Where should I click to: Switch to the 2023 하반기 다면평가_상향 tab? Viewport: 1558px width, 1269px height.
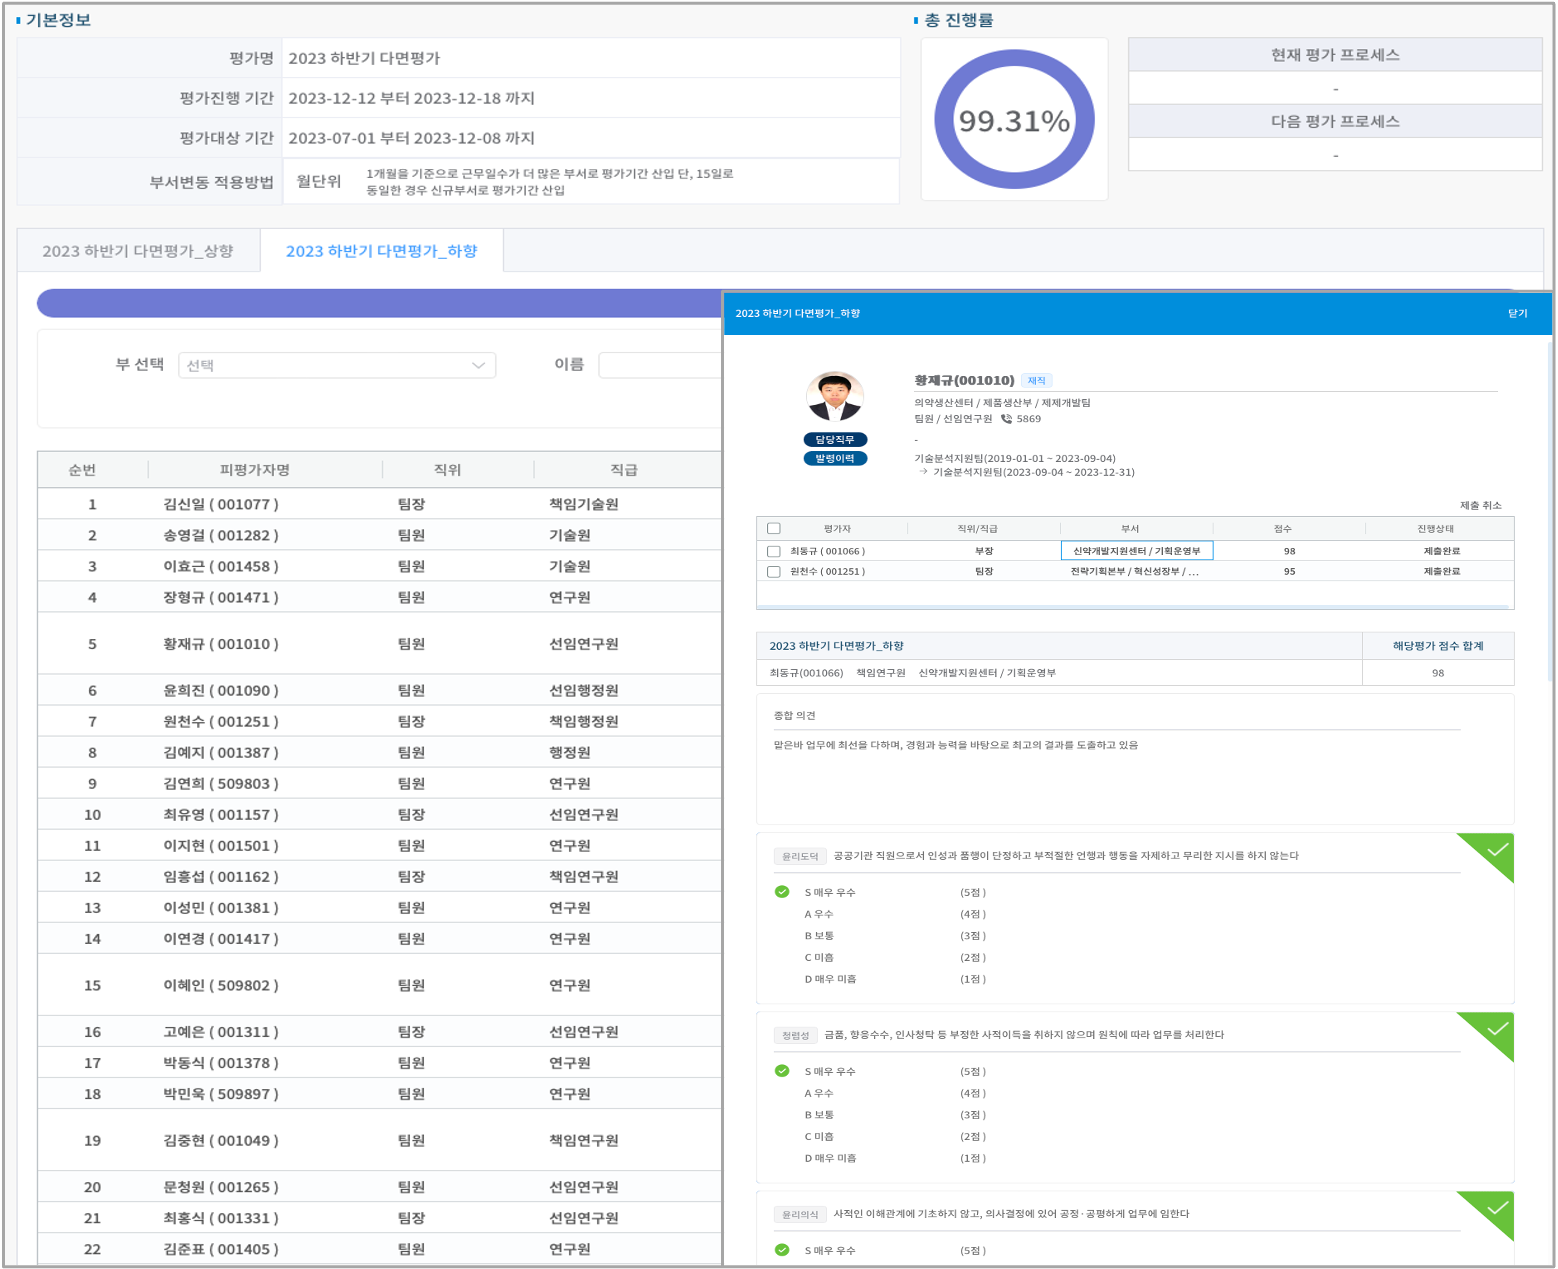click(138, 251)
